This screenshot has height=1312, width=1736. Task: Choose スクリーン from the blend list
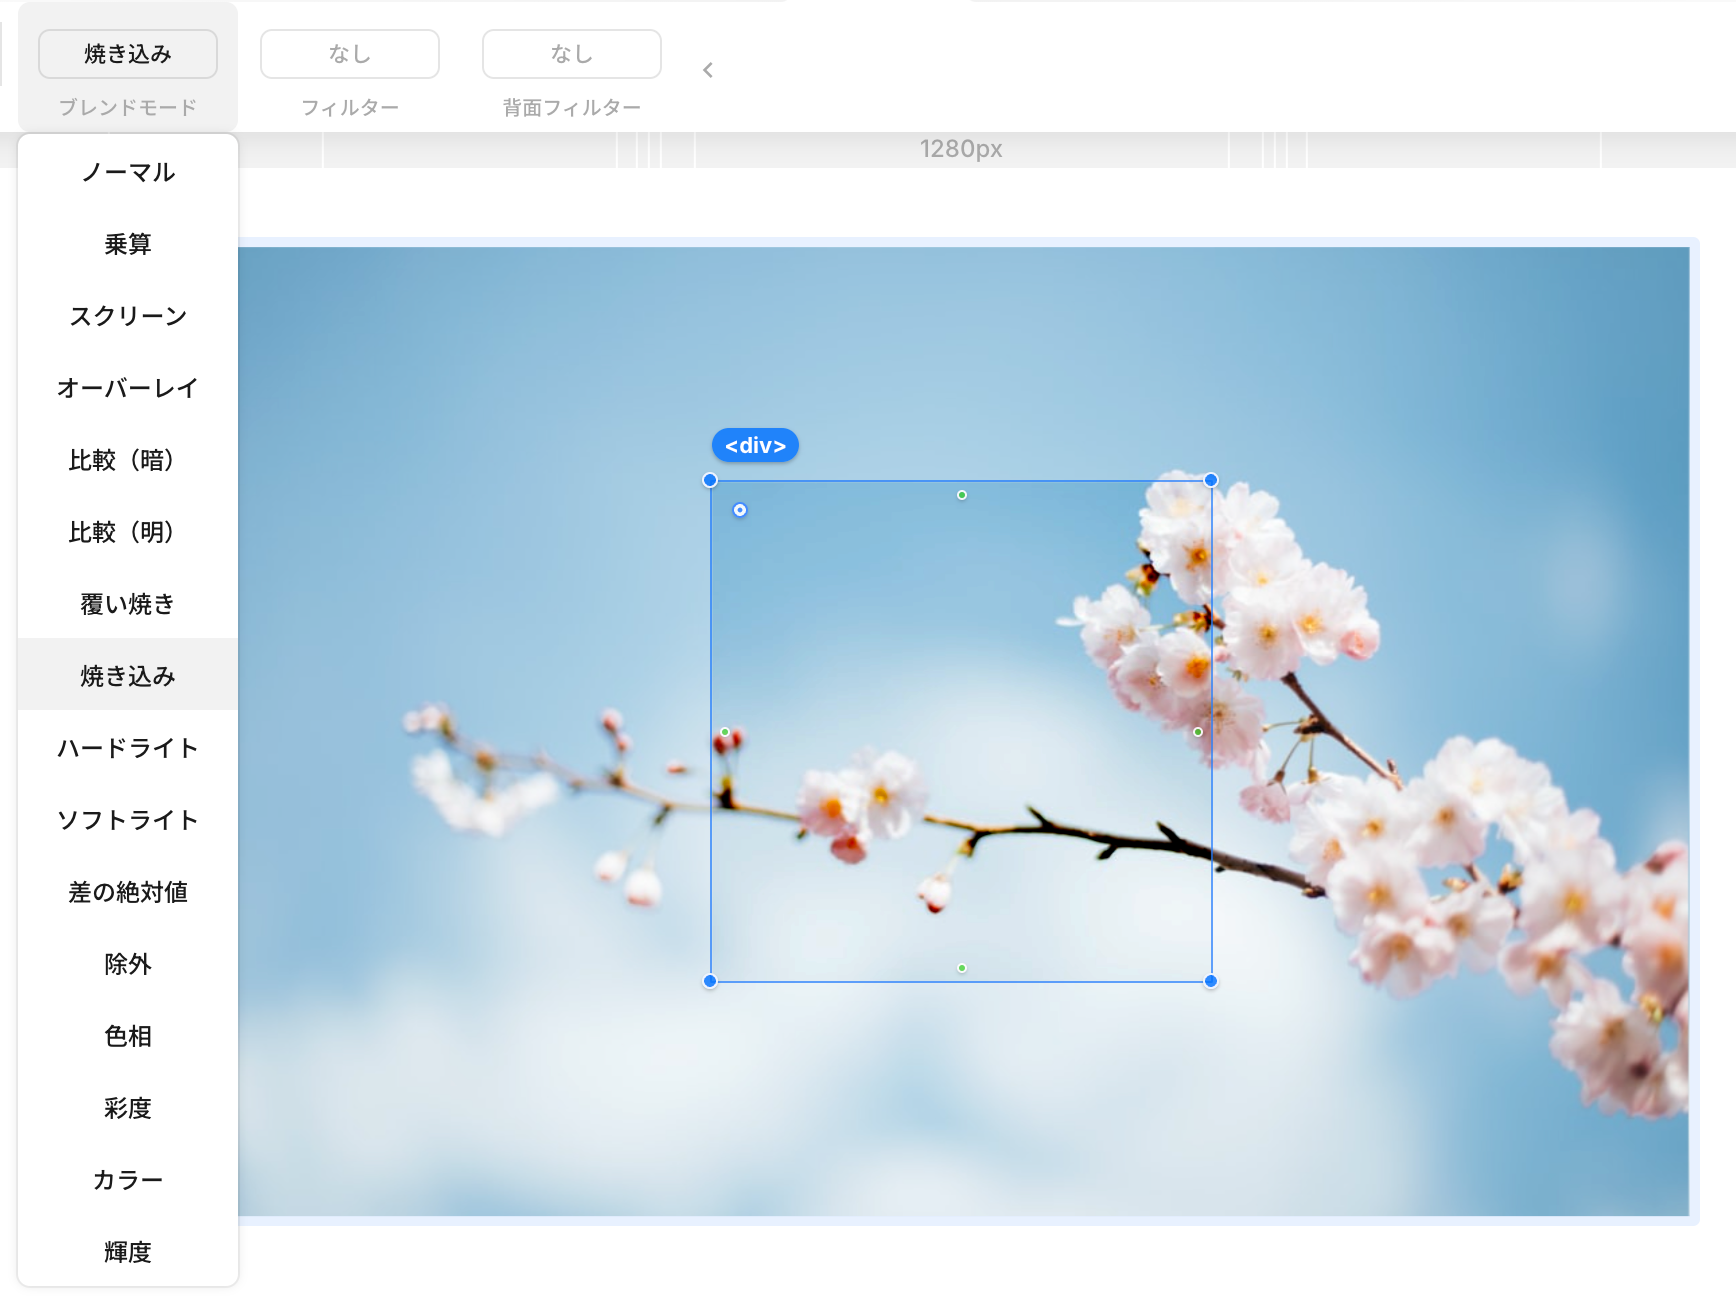[x=128, y=317]
